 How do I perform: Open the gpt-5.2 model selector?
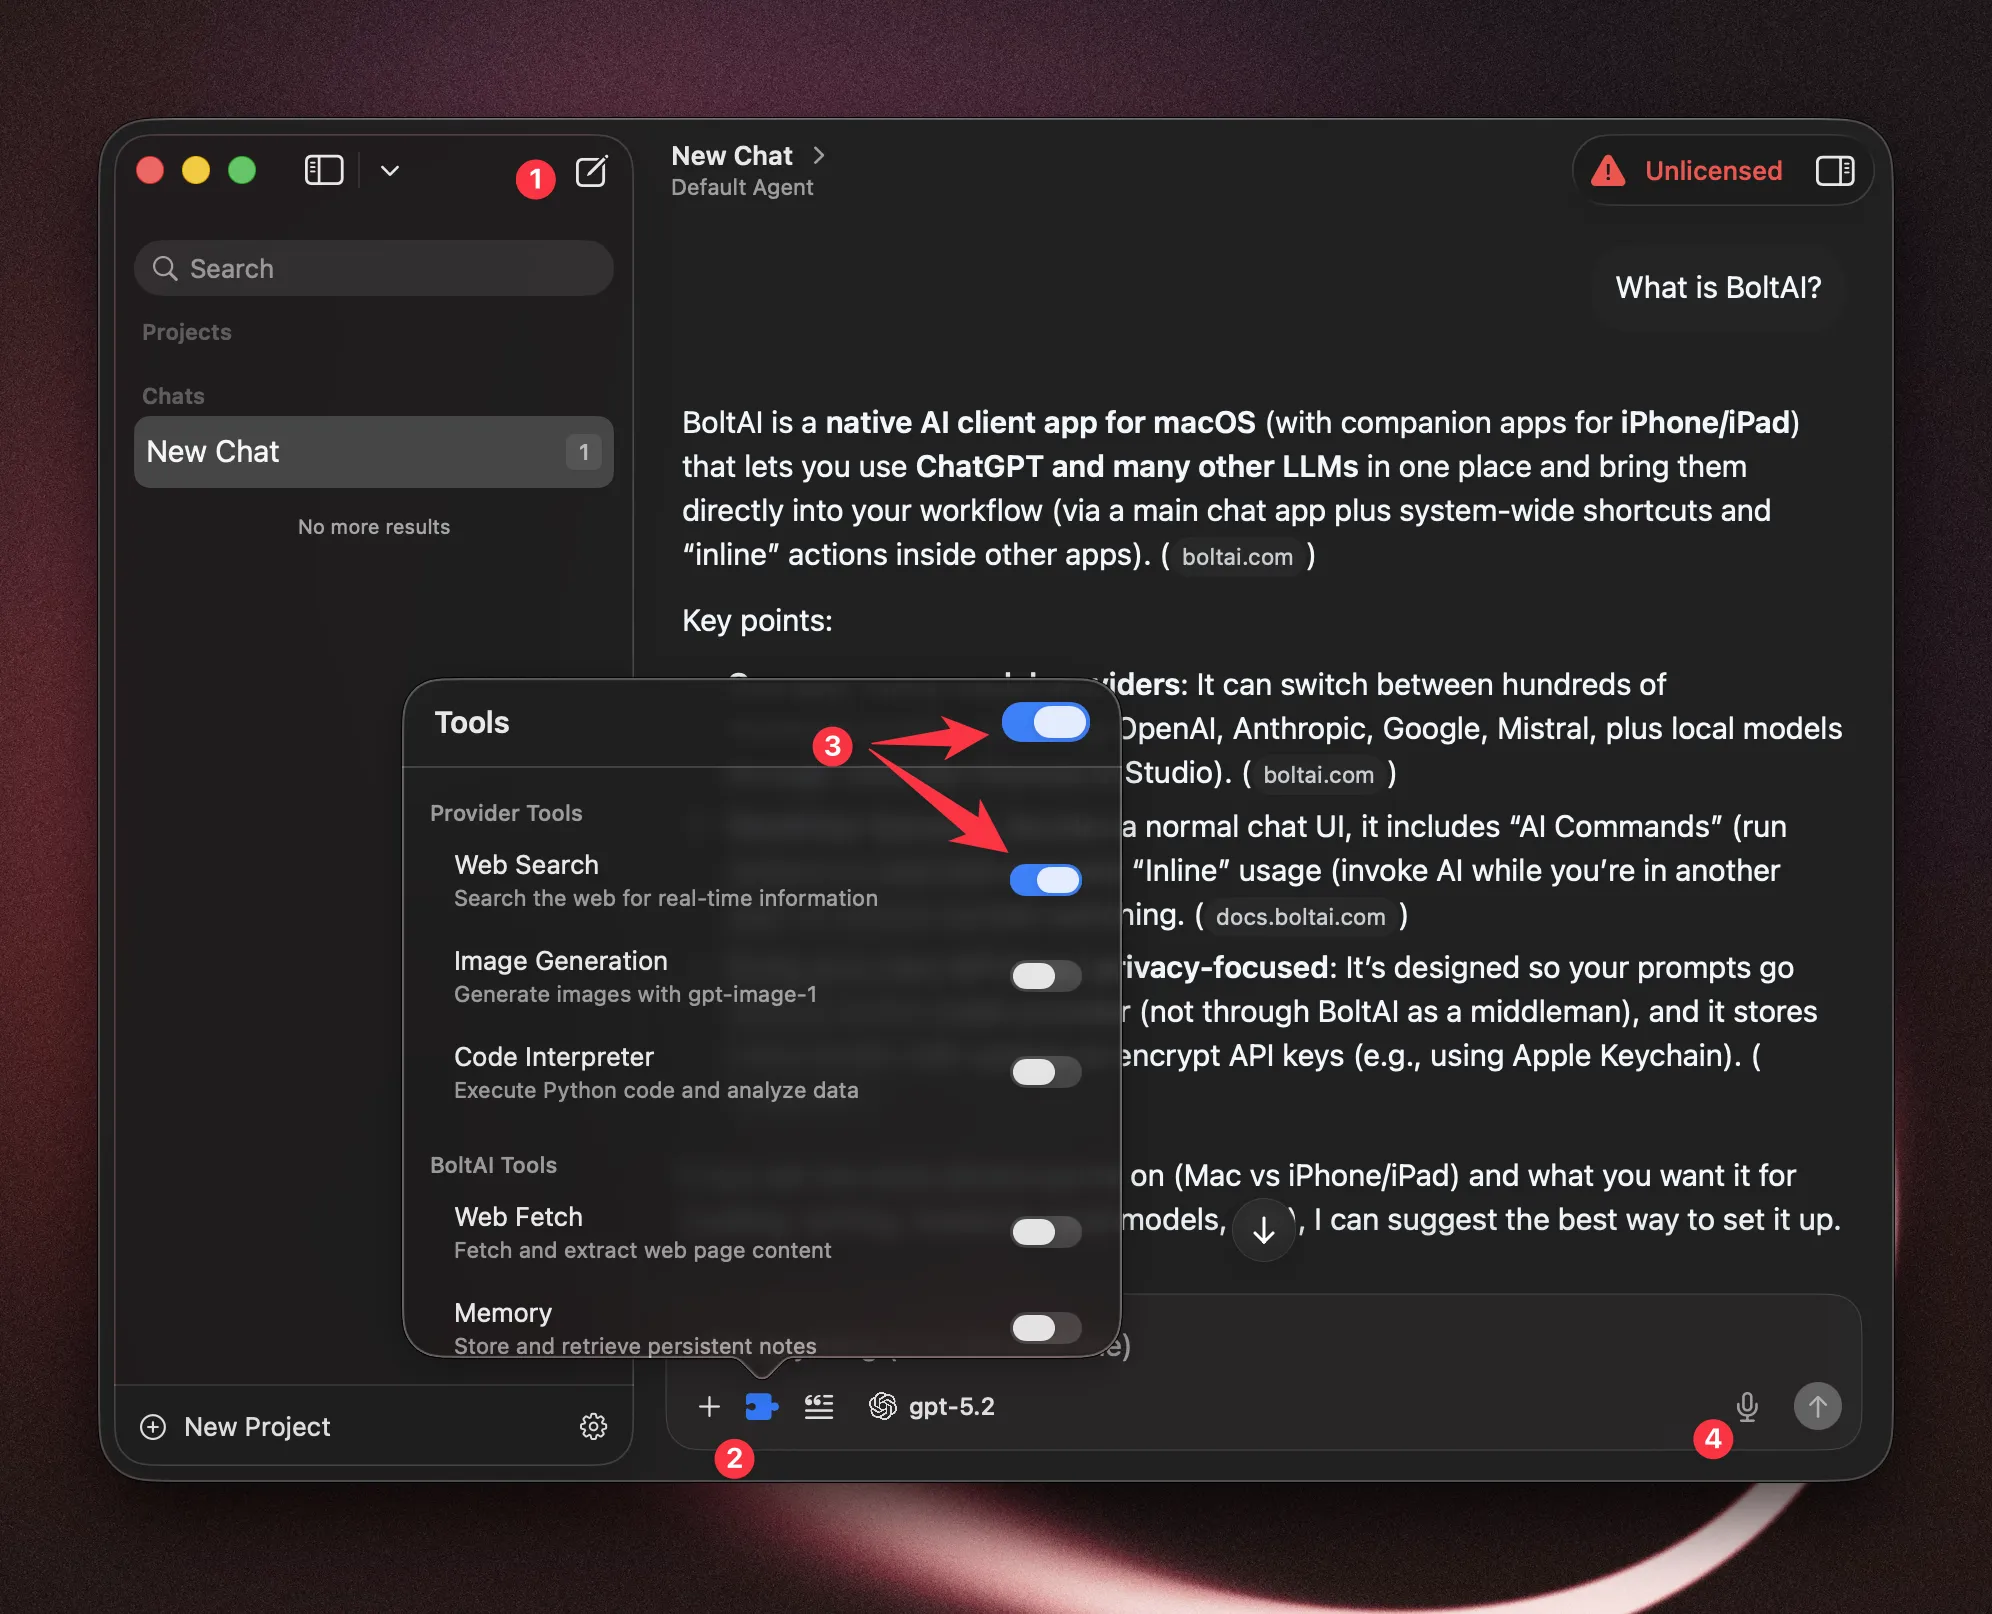click(x=932, y=1407)
